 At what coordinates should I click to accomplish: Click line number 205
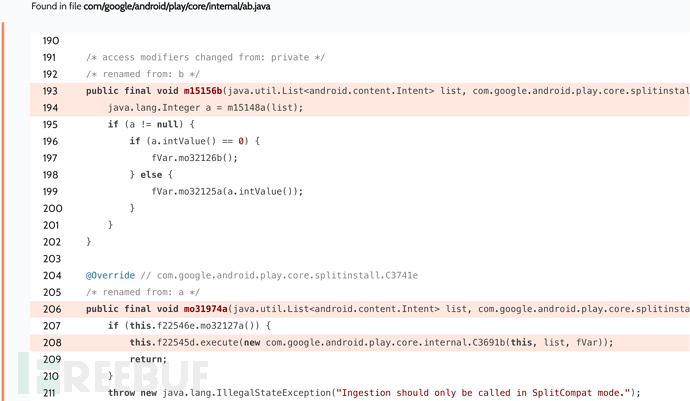(x=52, y=292)
